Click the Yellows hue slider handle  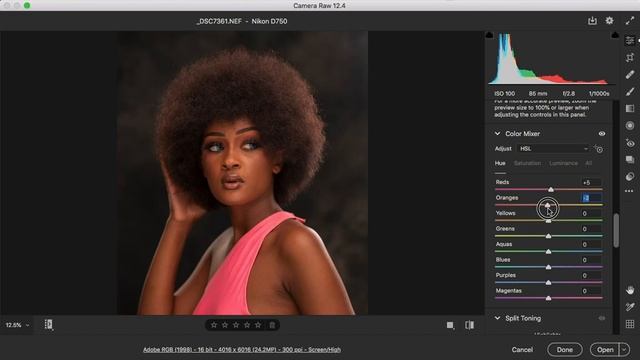click(549, 220)
